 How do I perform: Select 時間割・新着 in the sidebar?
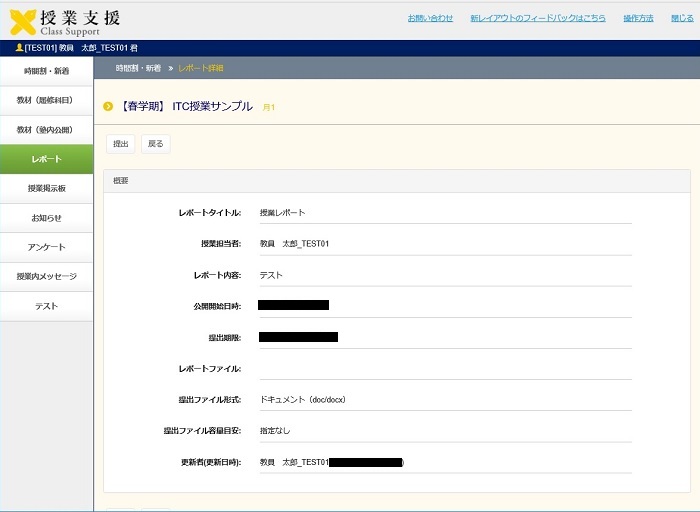pos(46,71)
